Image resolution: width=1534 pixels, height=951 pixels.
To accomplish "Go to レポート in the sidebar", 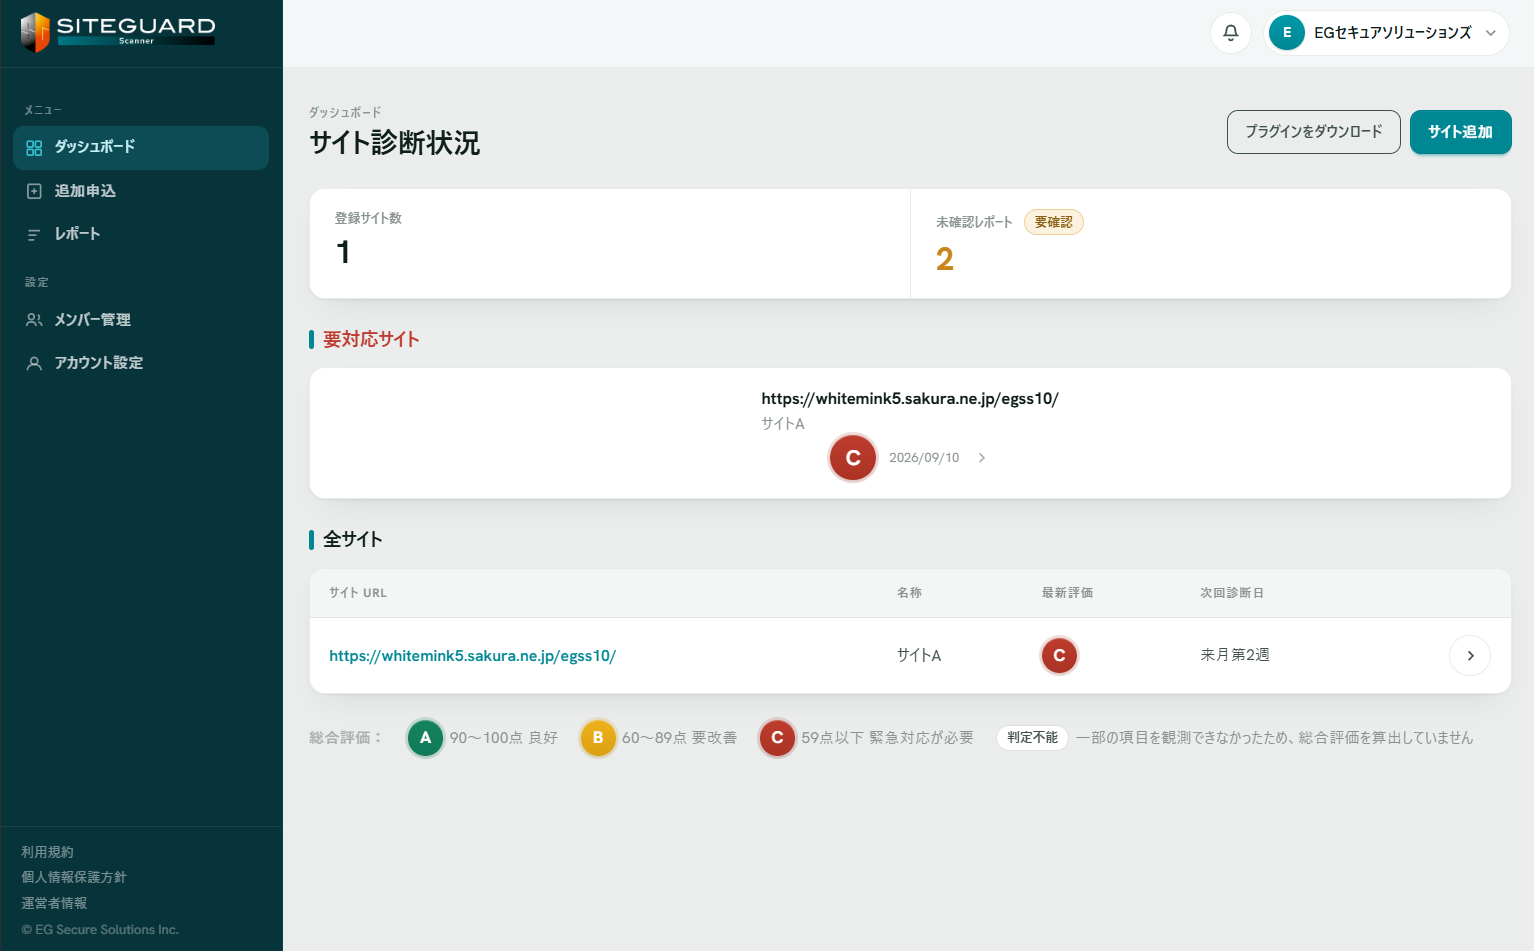I will (x=141, y=234).
